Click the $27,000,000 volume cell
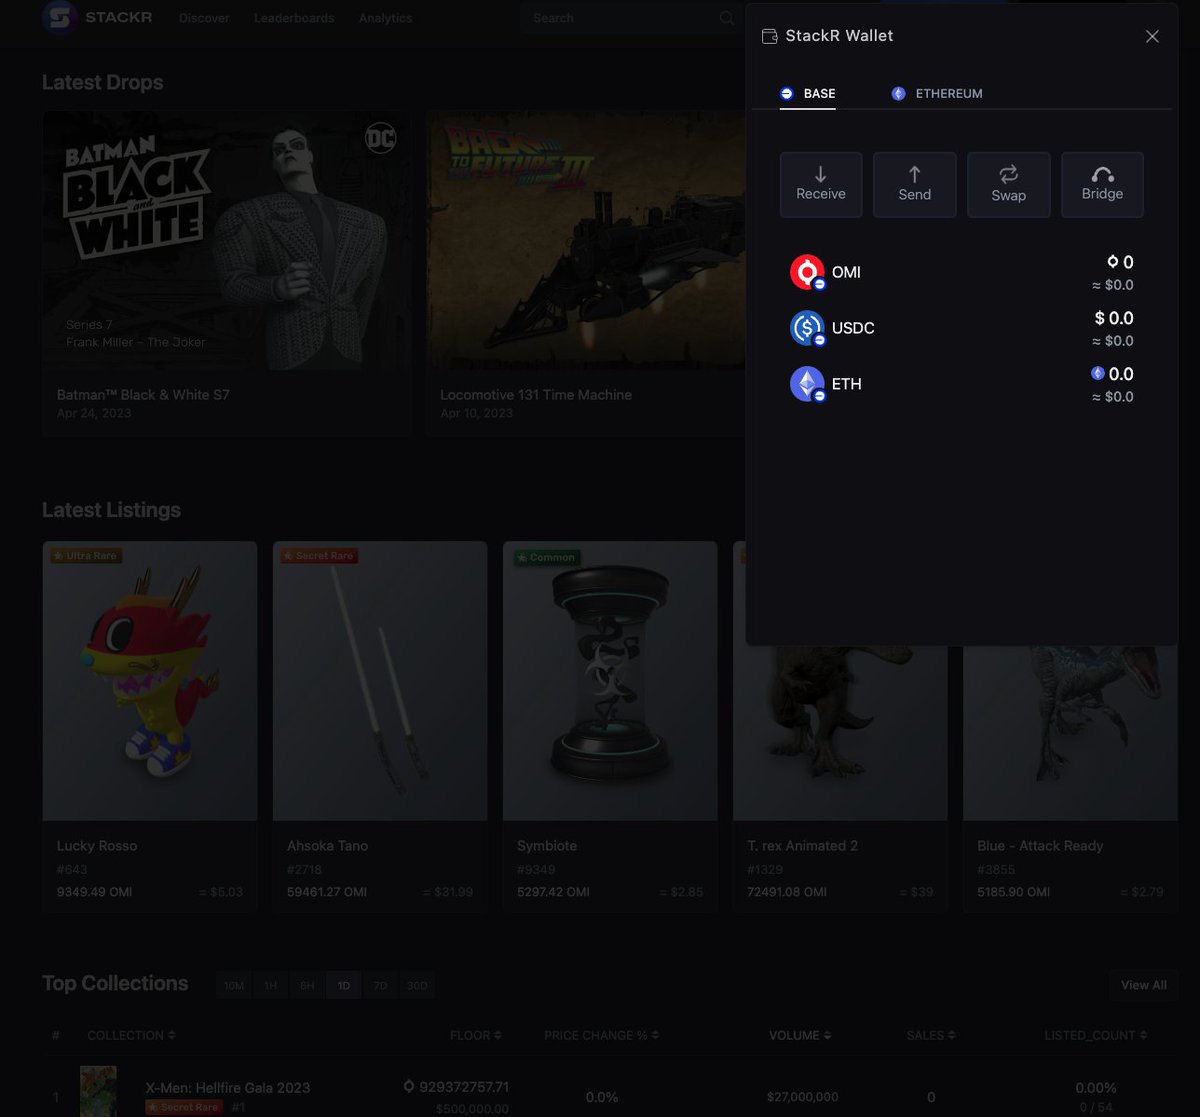The image size is (1200, 1117). (x=802, y=1097)
